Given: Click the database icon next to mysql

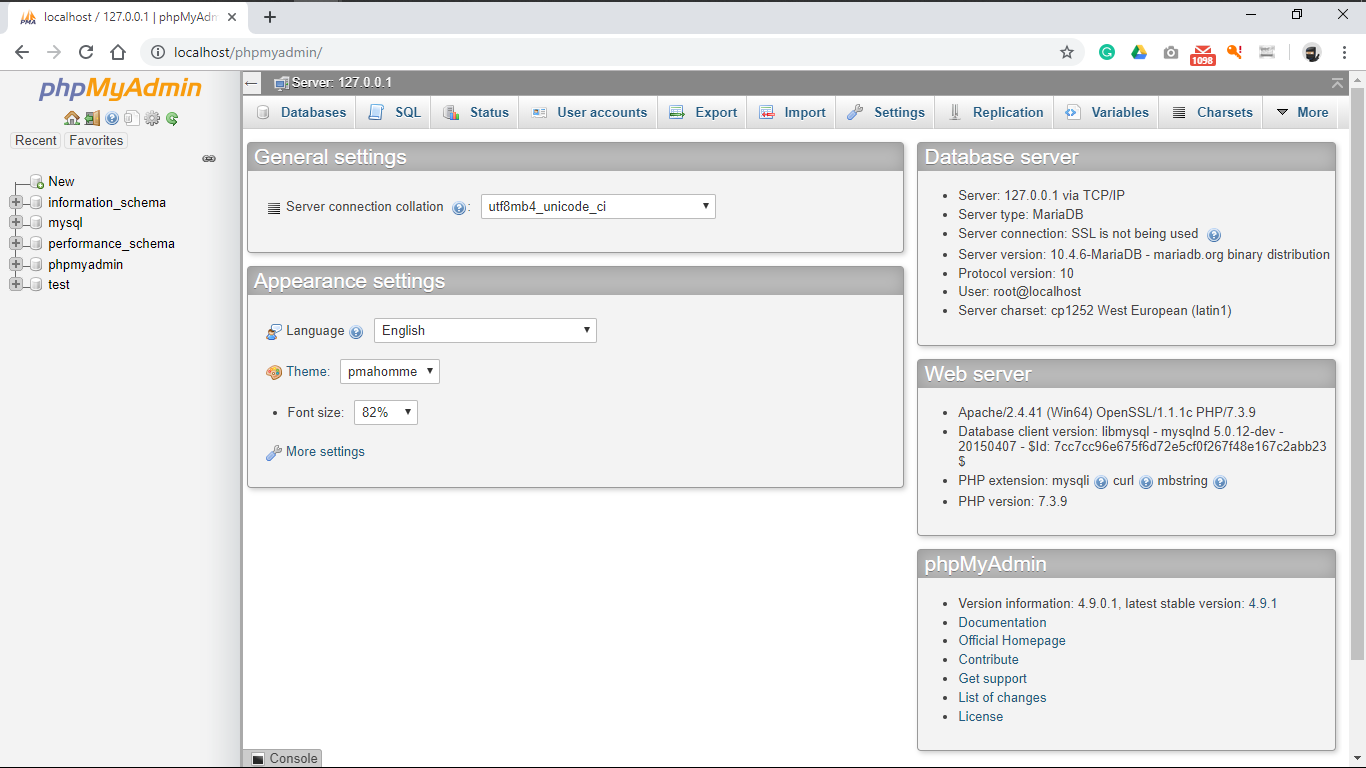Looking at the screenshot, I should 37,223.
